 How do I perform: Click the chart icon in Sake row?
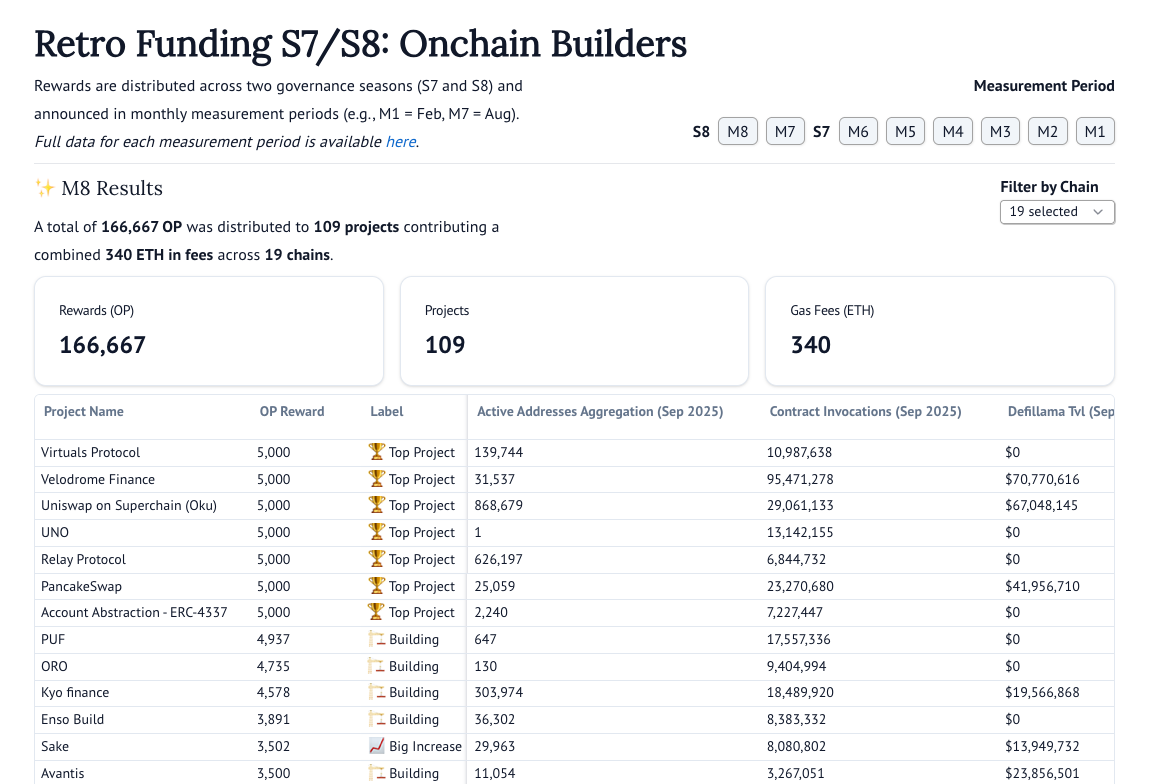[x=376, y=746]
